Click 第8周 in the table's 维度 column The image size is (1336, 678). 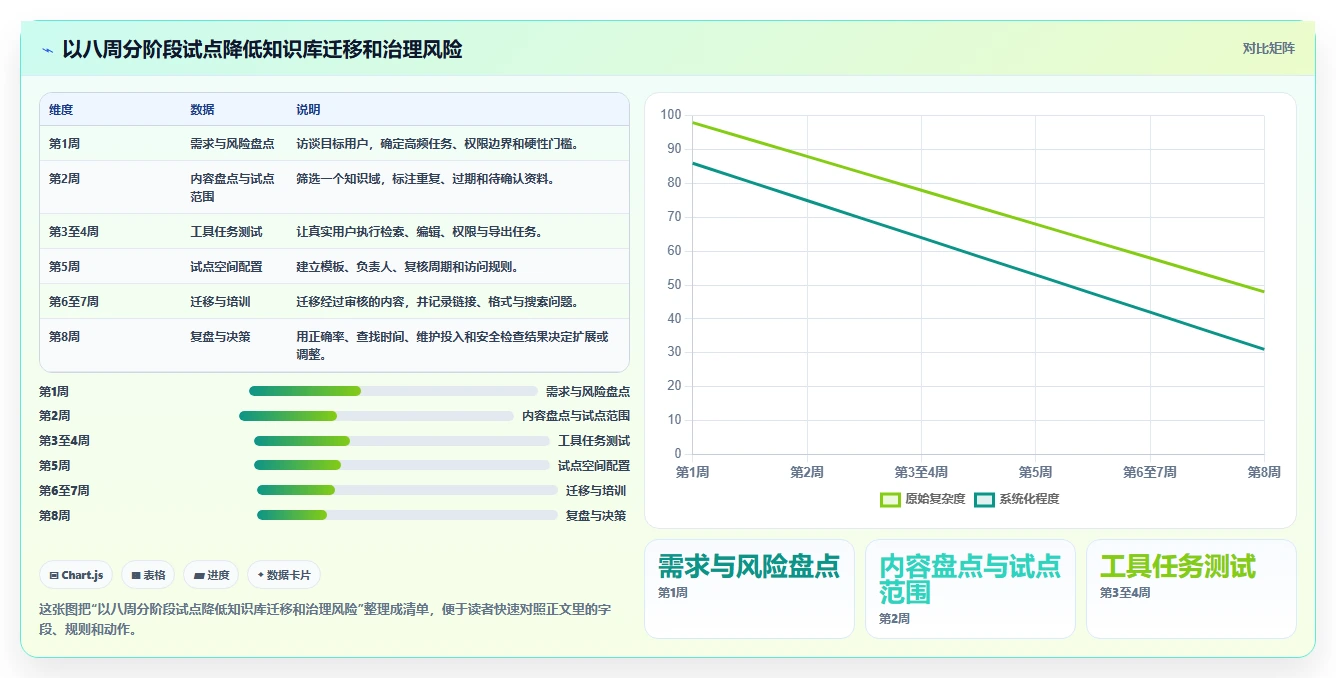point(64,337)
